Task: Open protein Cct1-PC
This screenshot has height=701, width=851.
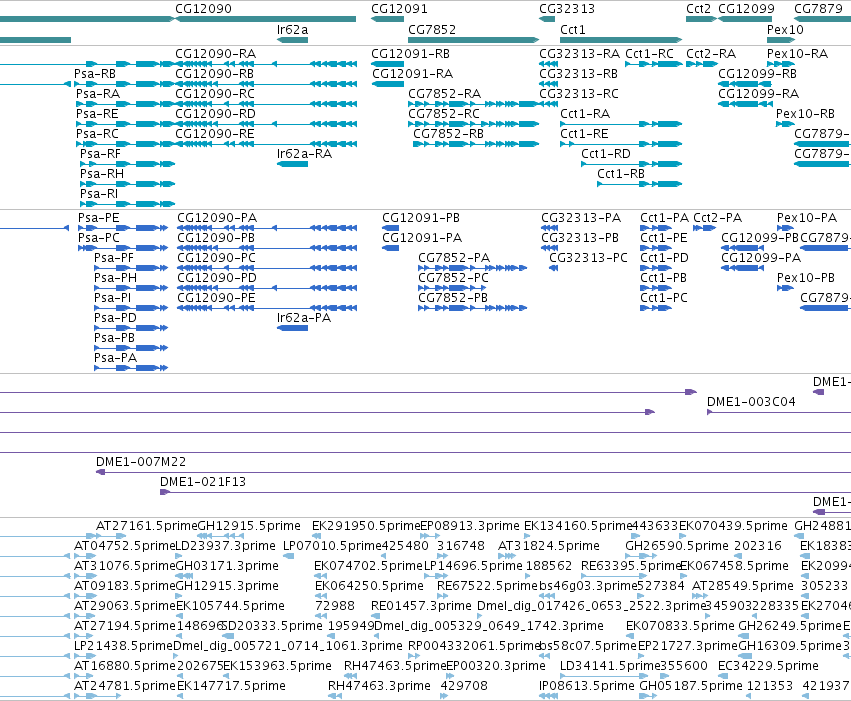Action: (664, 298)
